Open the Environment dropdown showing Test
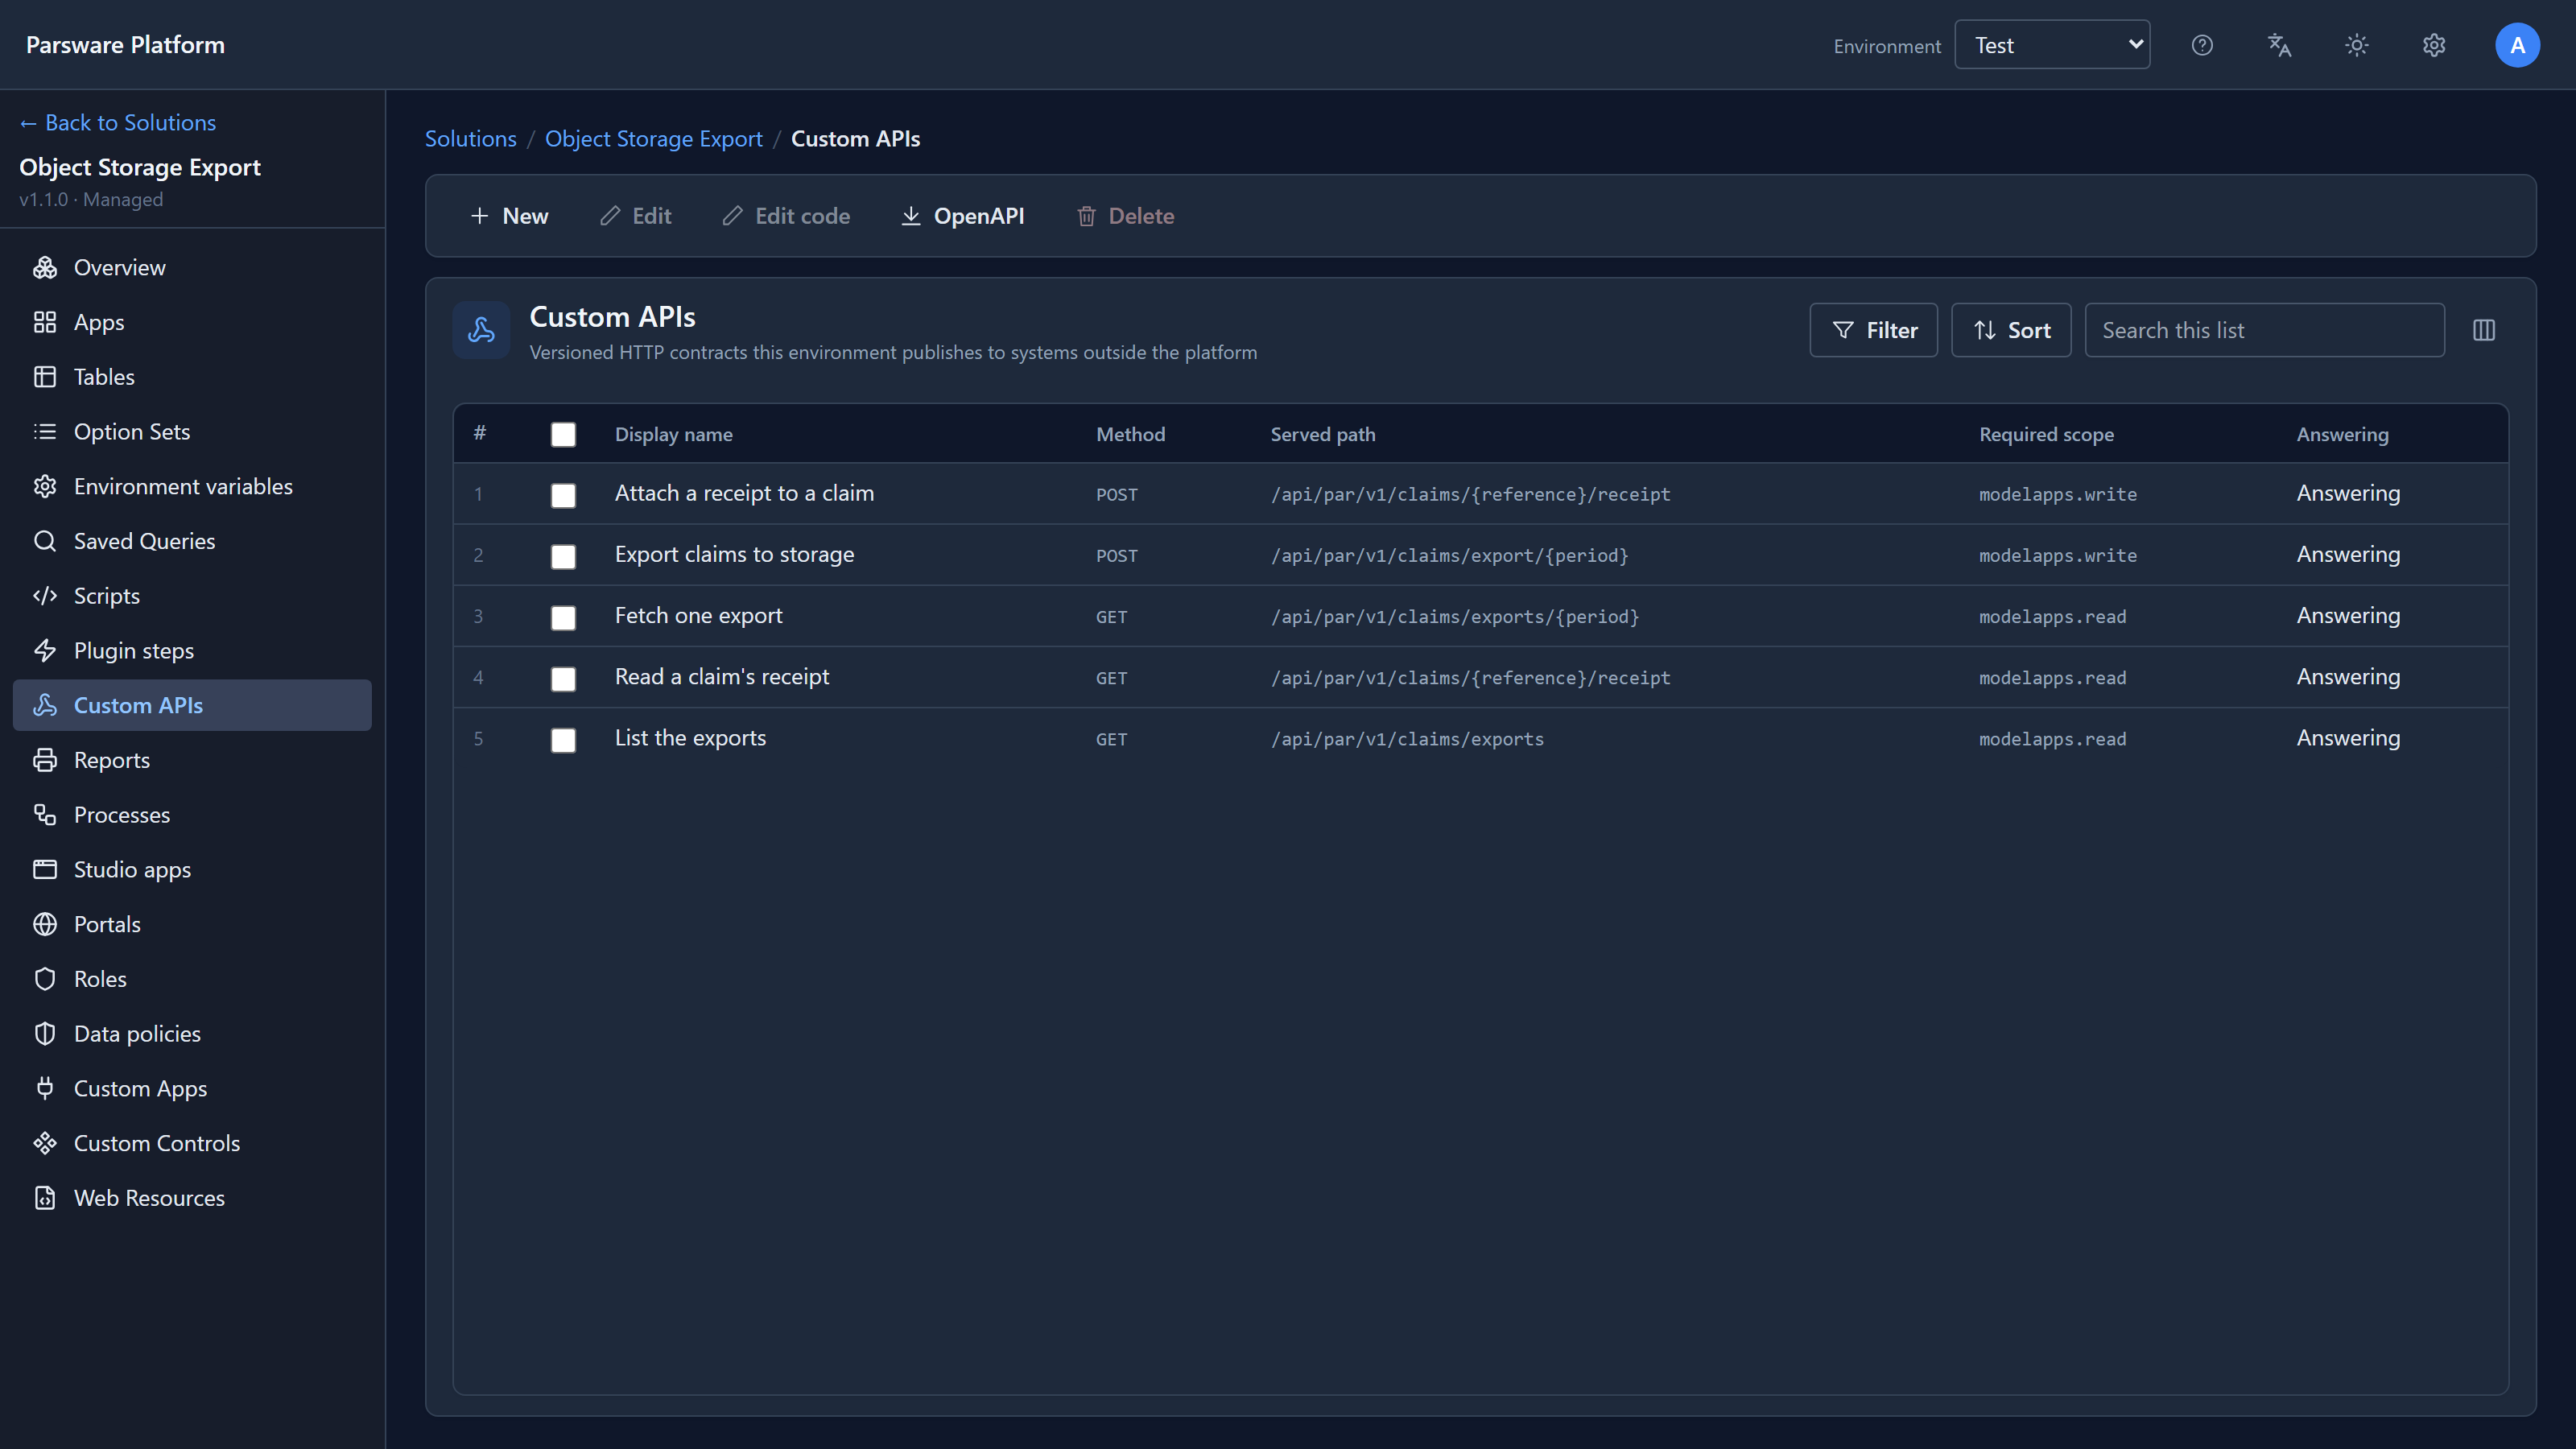 click(x=2052, y=45)
